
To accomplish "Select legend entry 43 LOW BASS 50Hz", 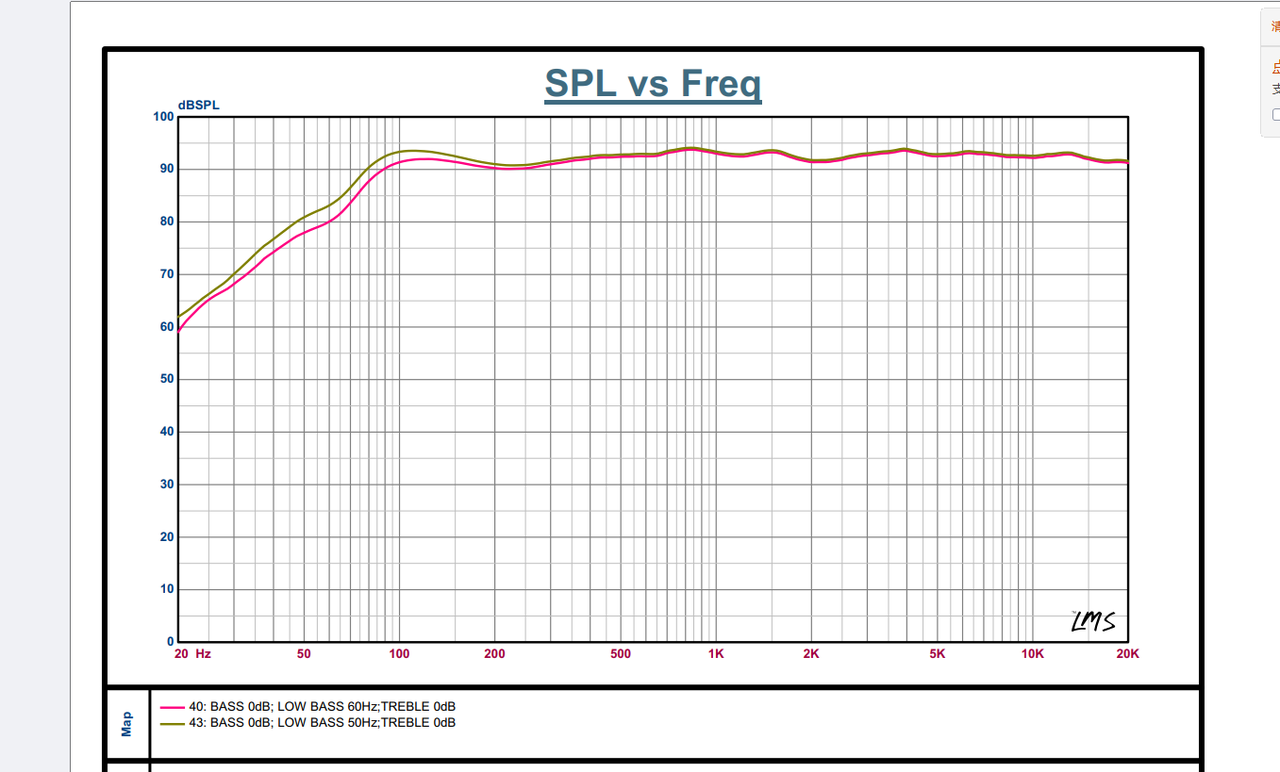I will pyautogui.click(x=322, y=723).
